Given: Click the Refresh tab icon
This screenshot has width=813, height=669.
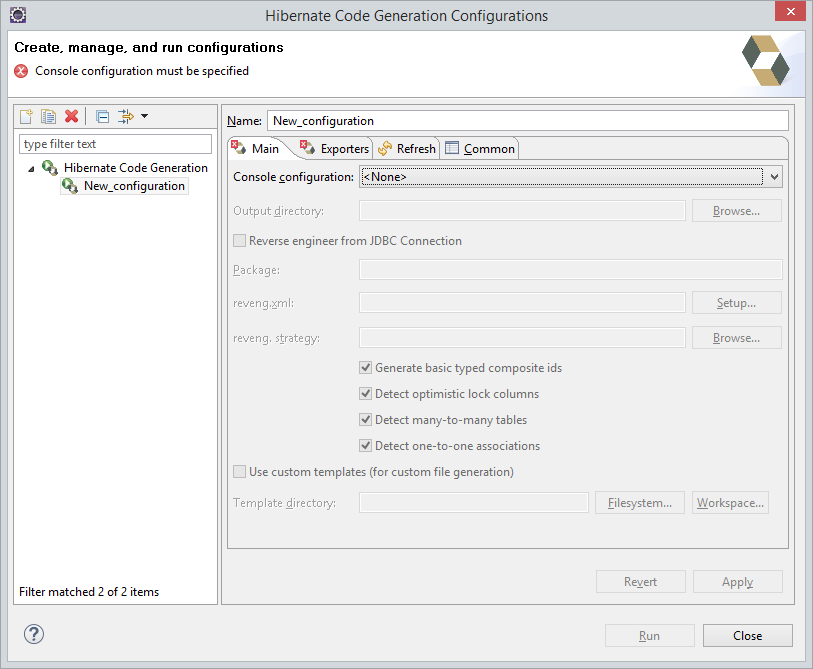Looking at the screenshot, I should (385, 149).
